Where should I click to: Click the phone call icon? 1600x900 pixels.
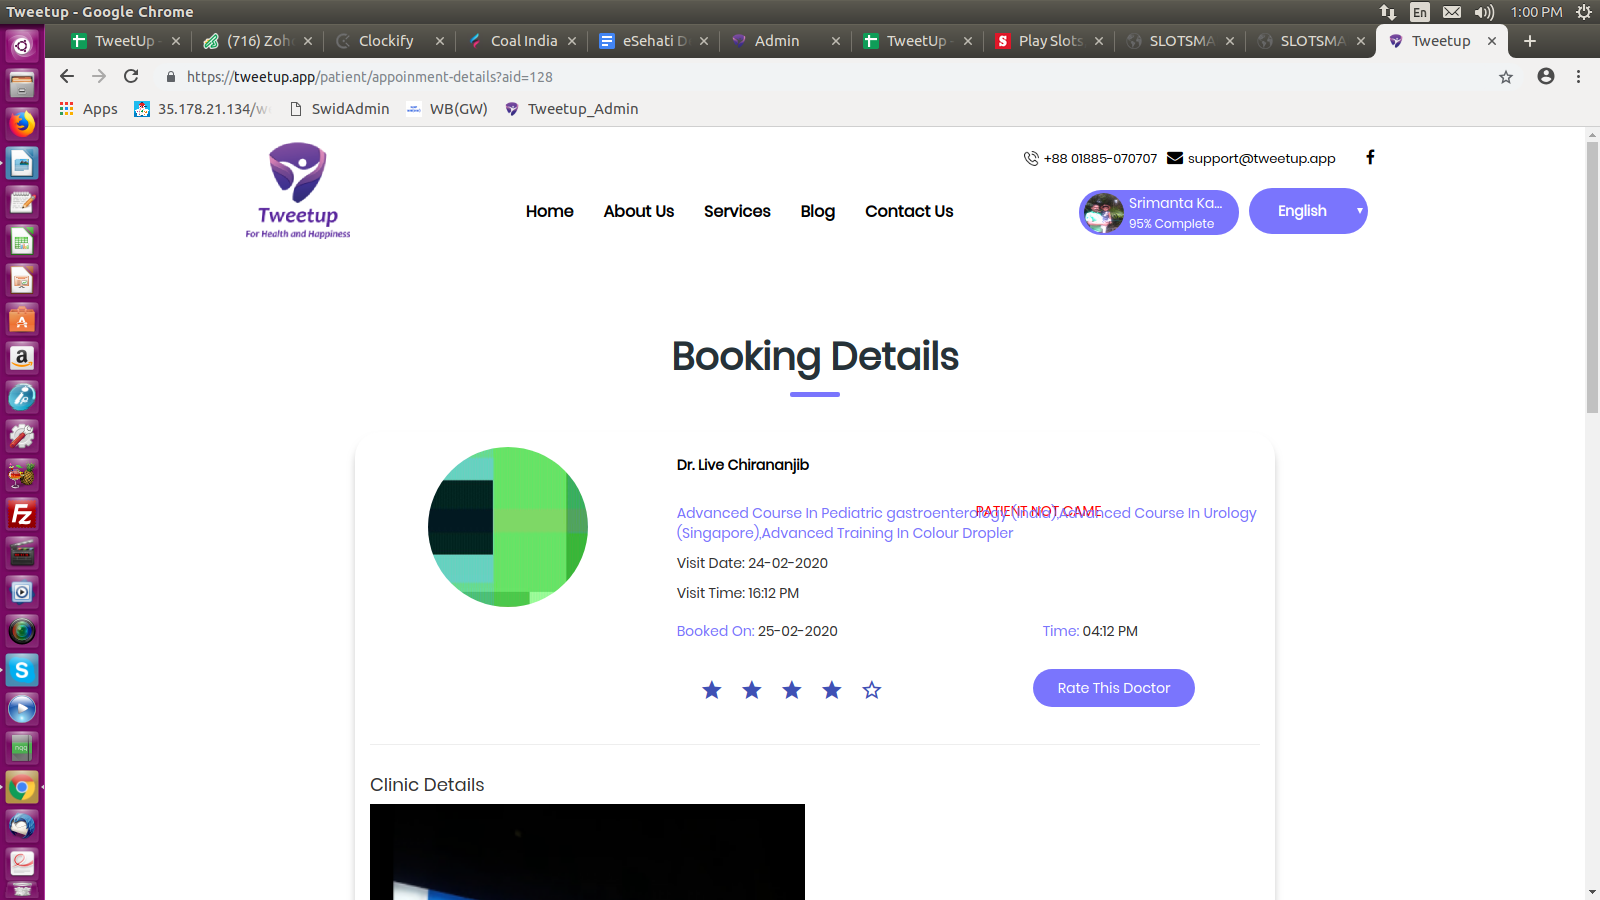tap(1031, 158)
